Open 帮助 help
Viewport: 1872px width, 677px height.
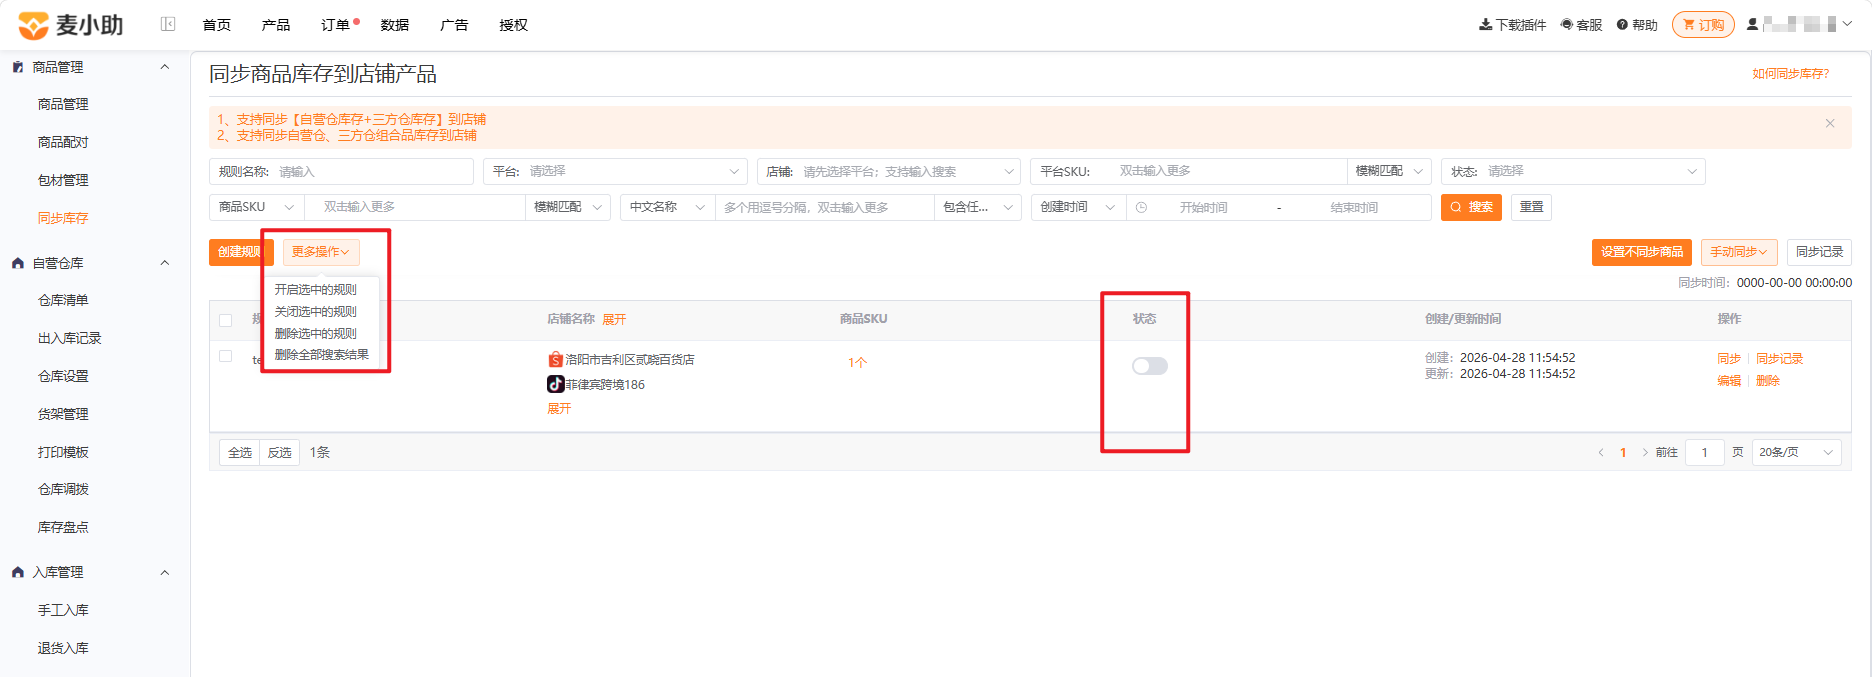coord(1637,25)
